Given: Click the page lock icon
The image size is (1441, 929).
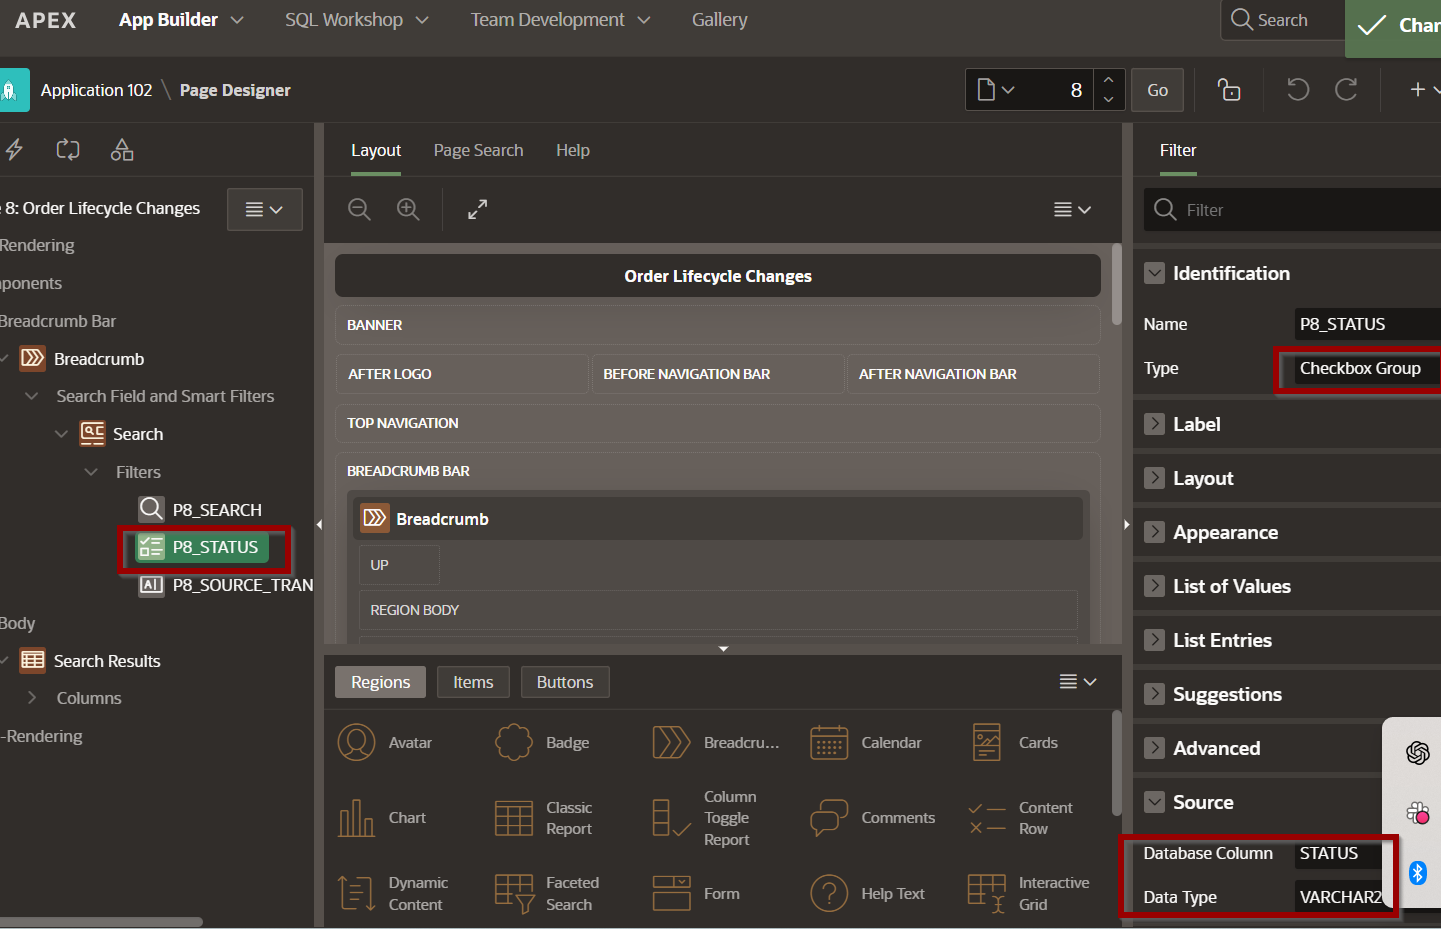Looking at the screenshot, I should click(x=1228, y=89).
